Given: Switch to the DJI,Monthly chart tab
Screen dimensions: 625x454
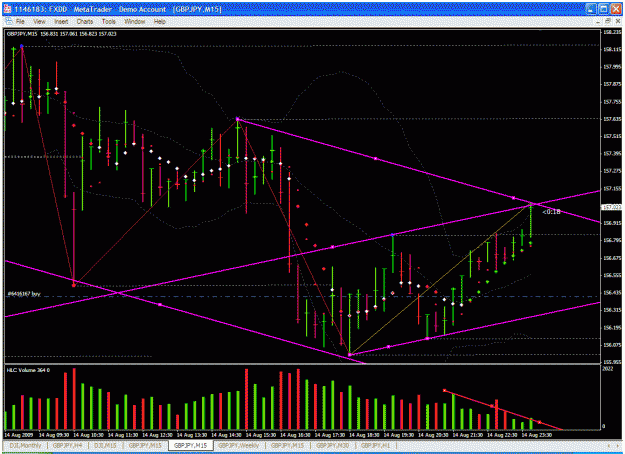Looking at the screenshot, I should (x=26, y=445).
